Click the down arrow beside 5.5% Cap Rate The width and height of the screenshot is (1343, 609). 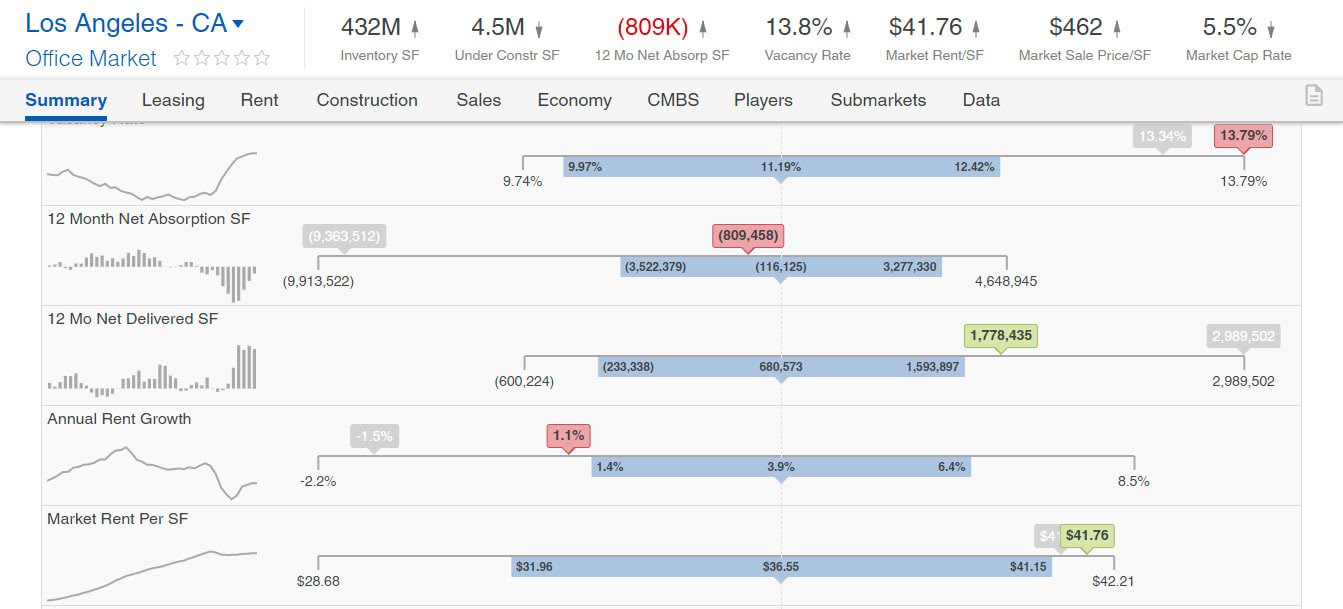click(1271, 29)
